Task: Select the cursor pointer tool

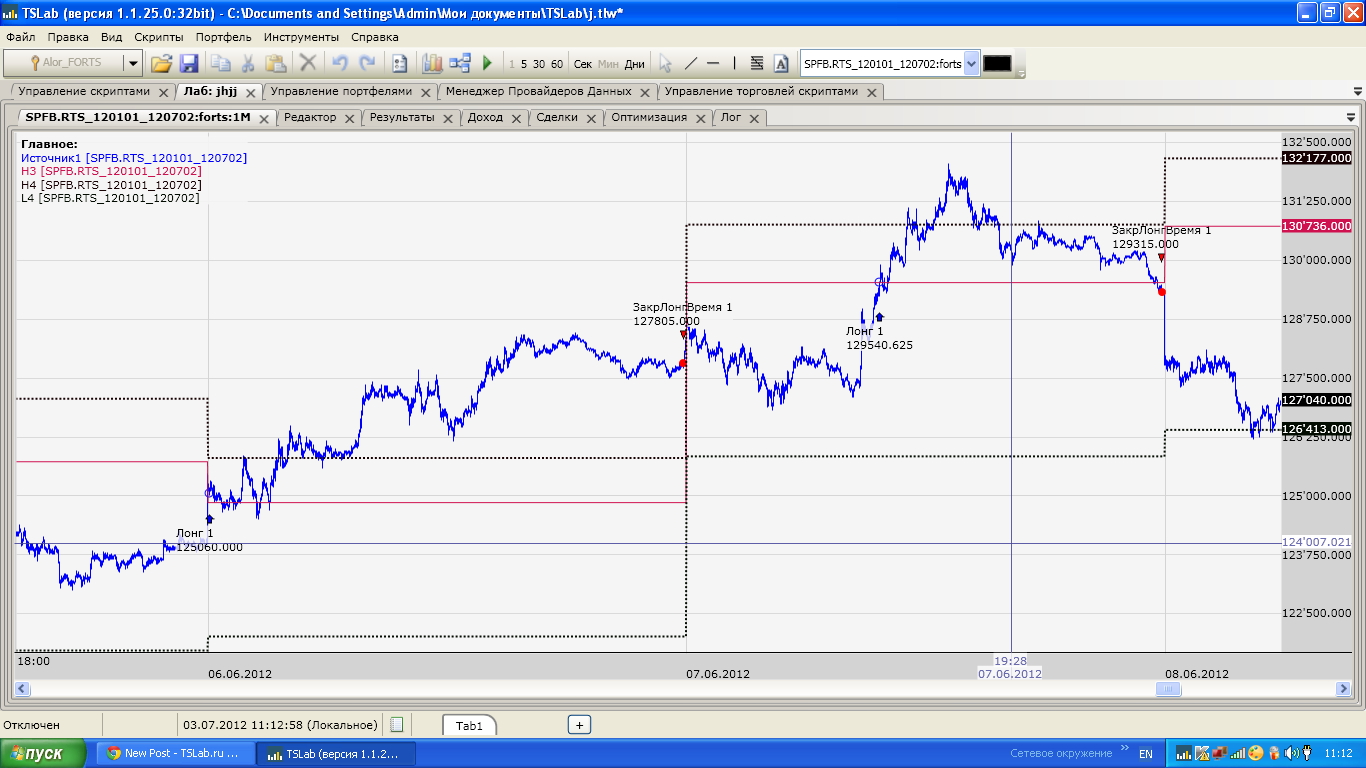Action: pos(665,63)
